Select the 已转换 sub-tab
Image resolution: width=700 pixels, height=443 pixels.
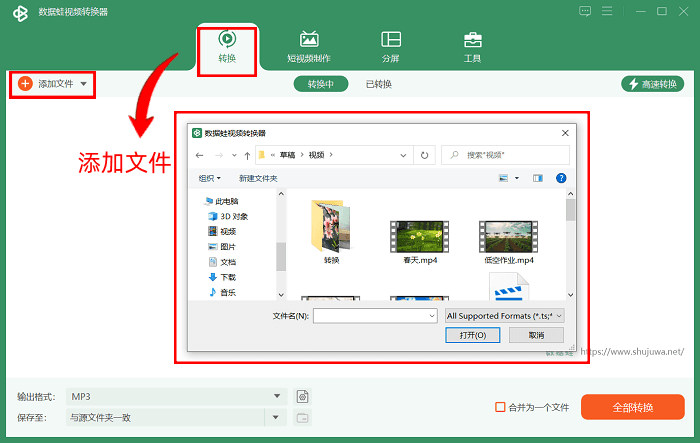379,84
